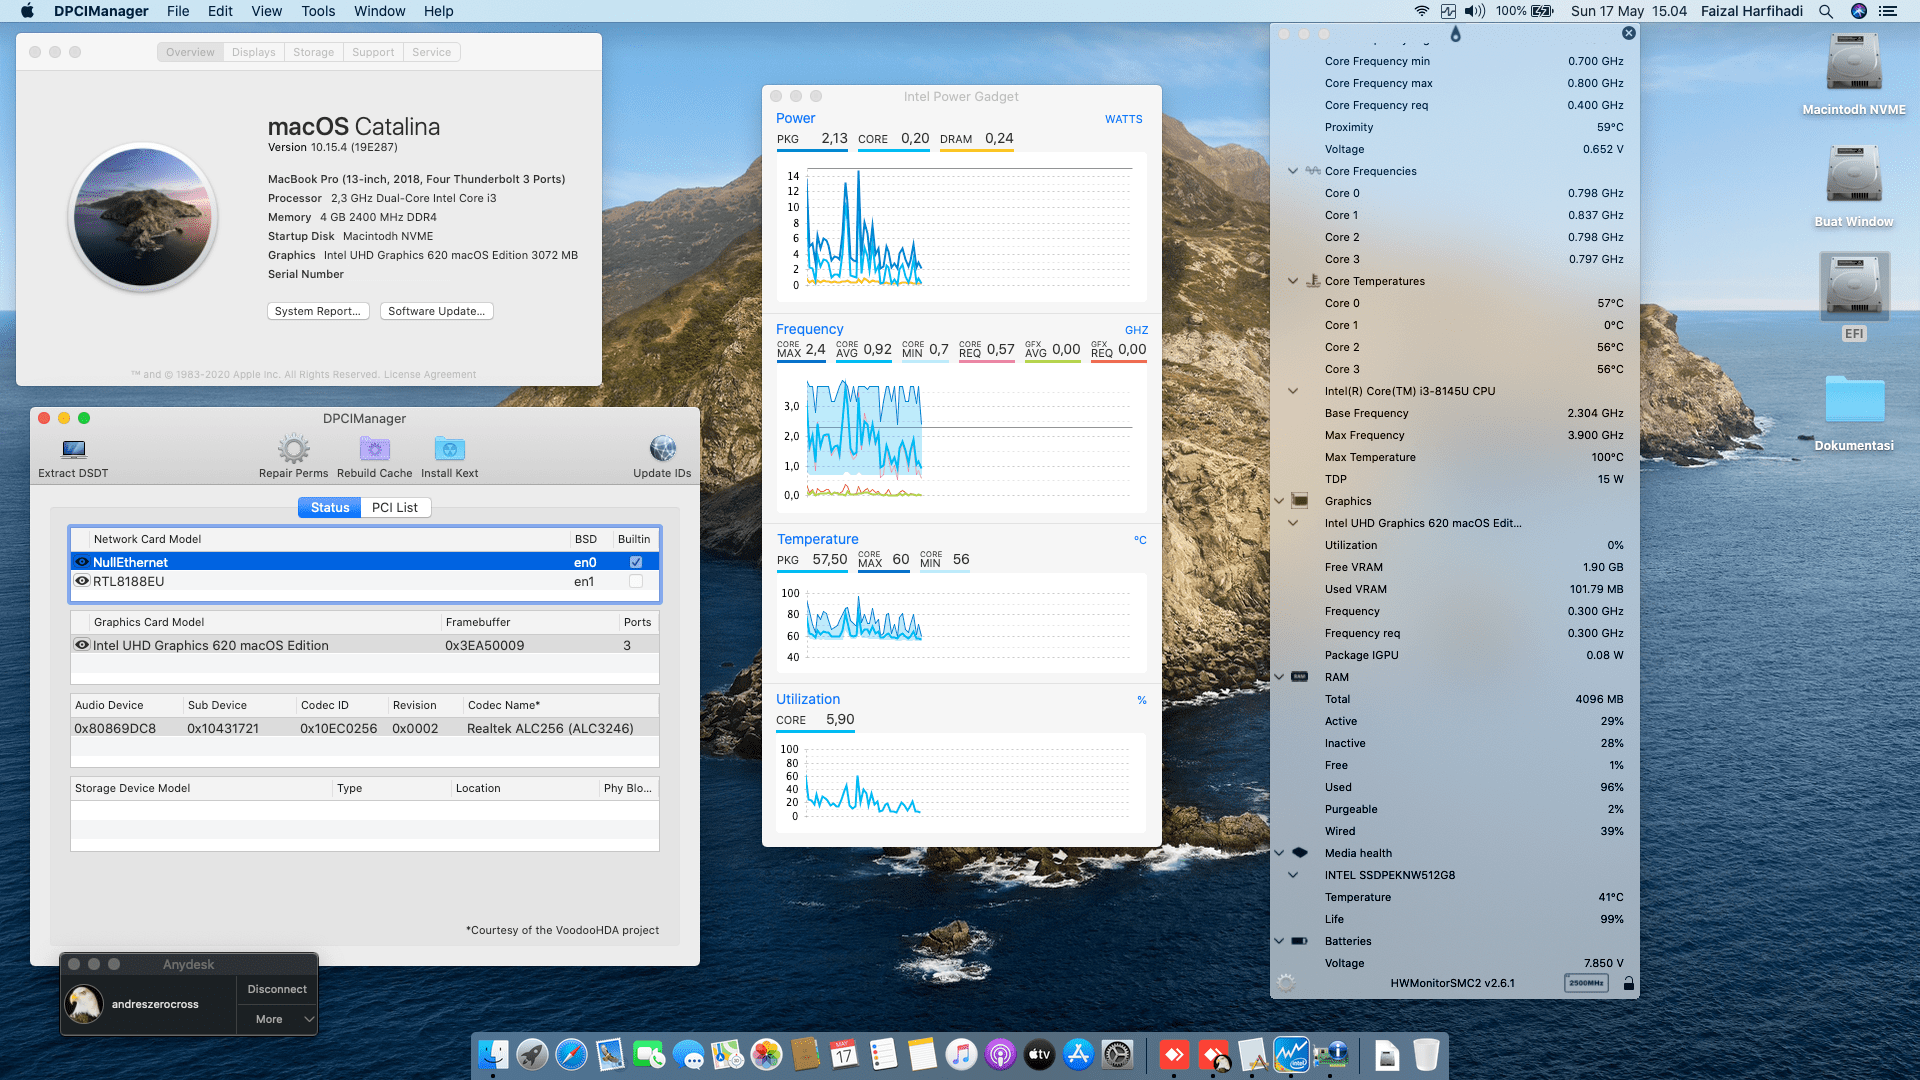Open the Dokumentasi folder on desktop
The image size is (1920, 1080).
click(1854, 400)
